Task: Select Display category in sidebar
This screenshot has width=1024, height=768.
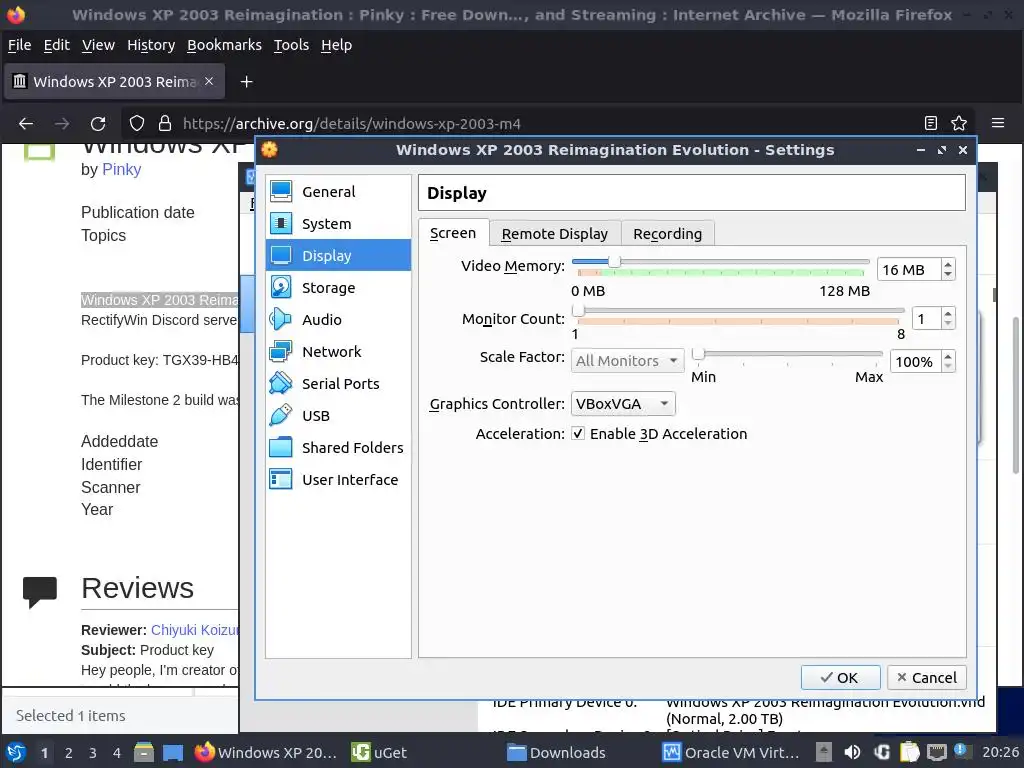Action: pyautogui.click(x=338, y=255)
